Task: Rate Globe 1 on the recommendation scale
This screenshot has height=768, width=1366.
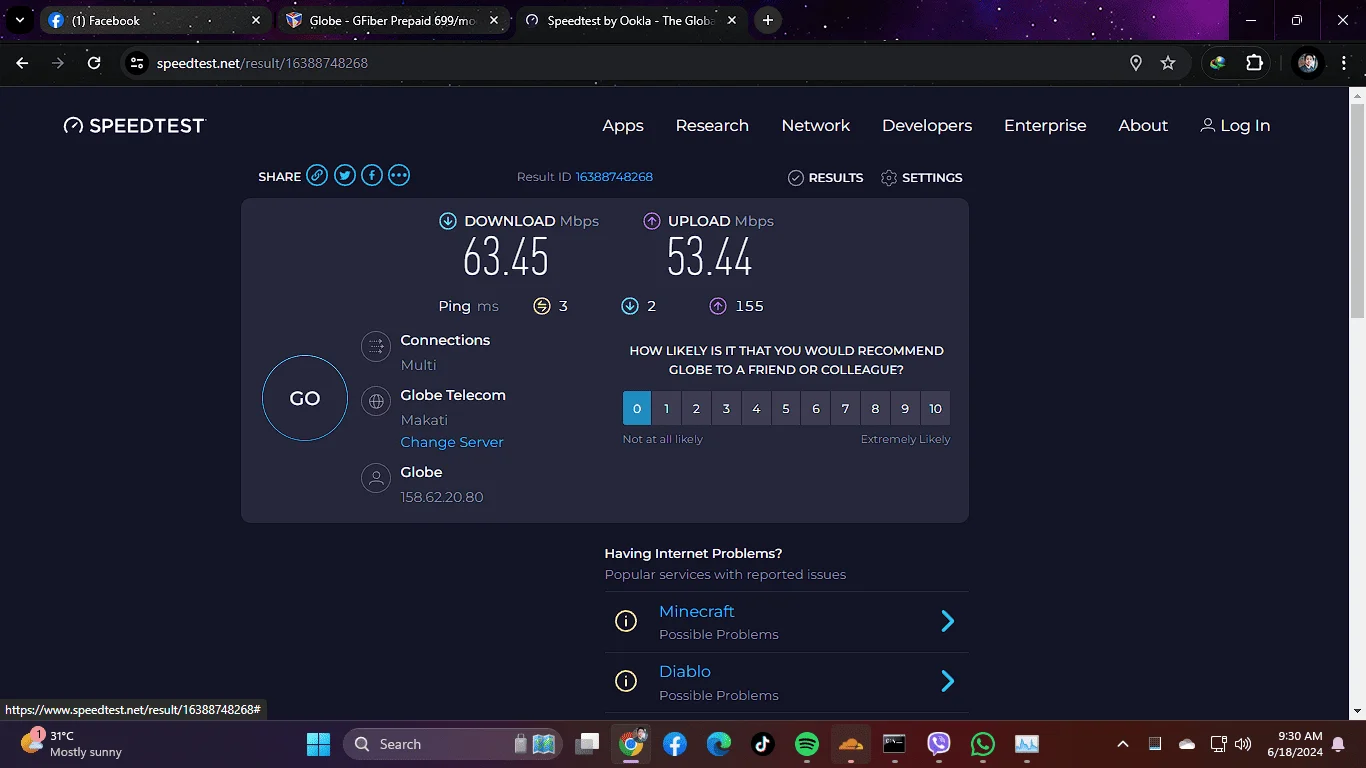Action: coord(666,408)
